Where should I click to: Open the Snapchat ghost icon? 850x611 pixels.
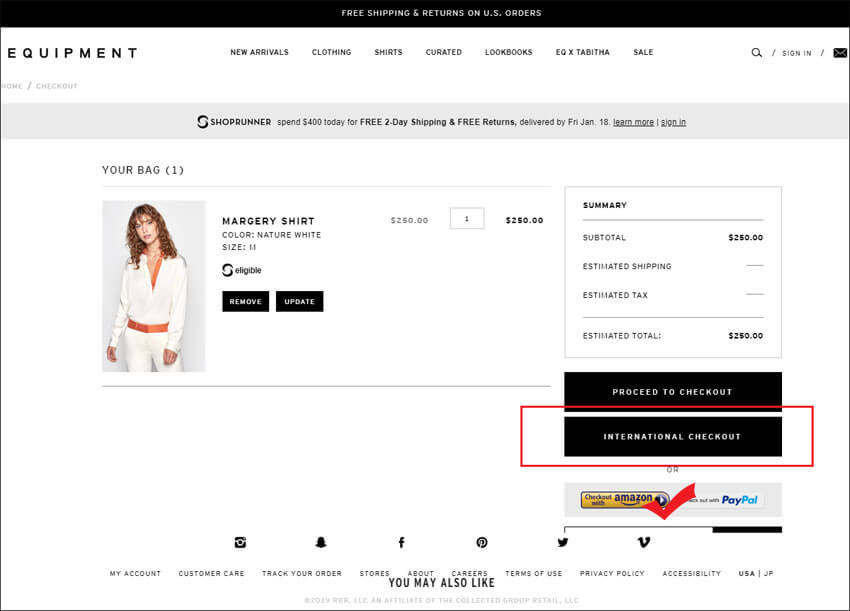click(x=321, y=542)
